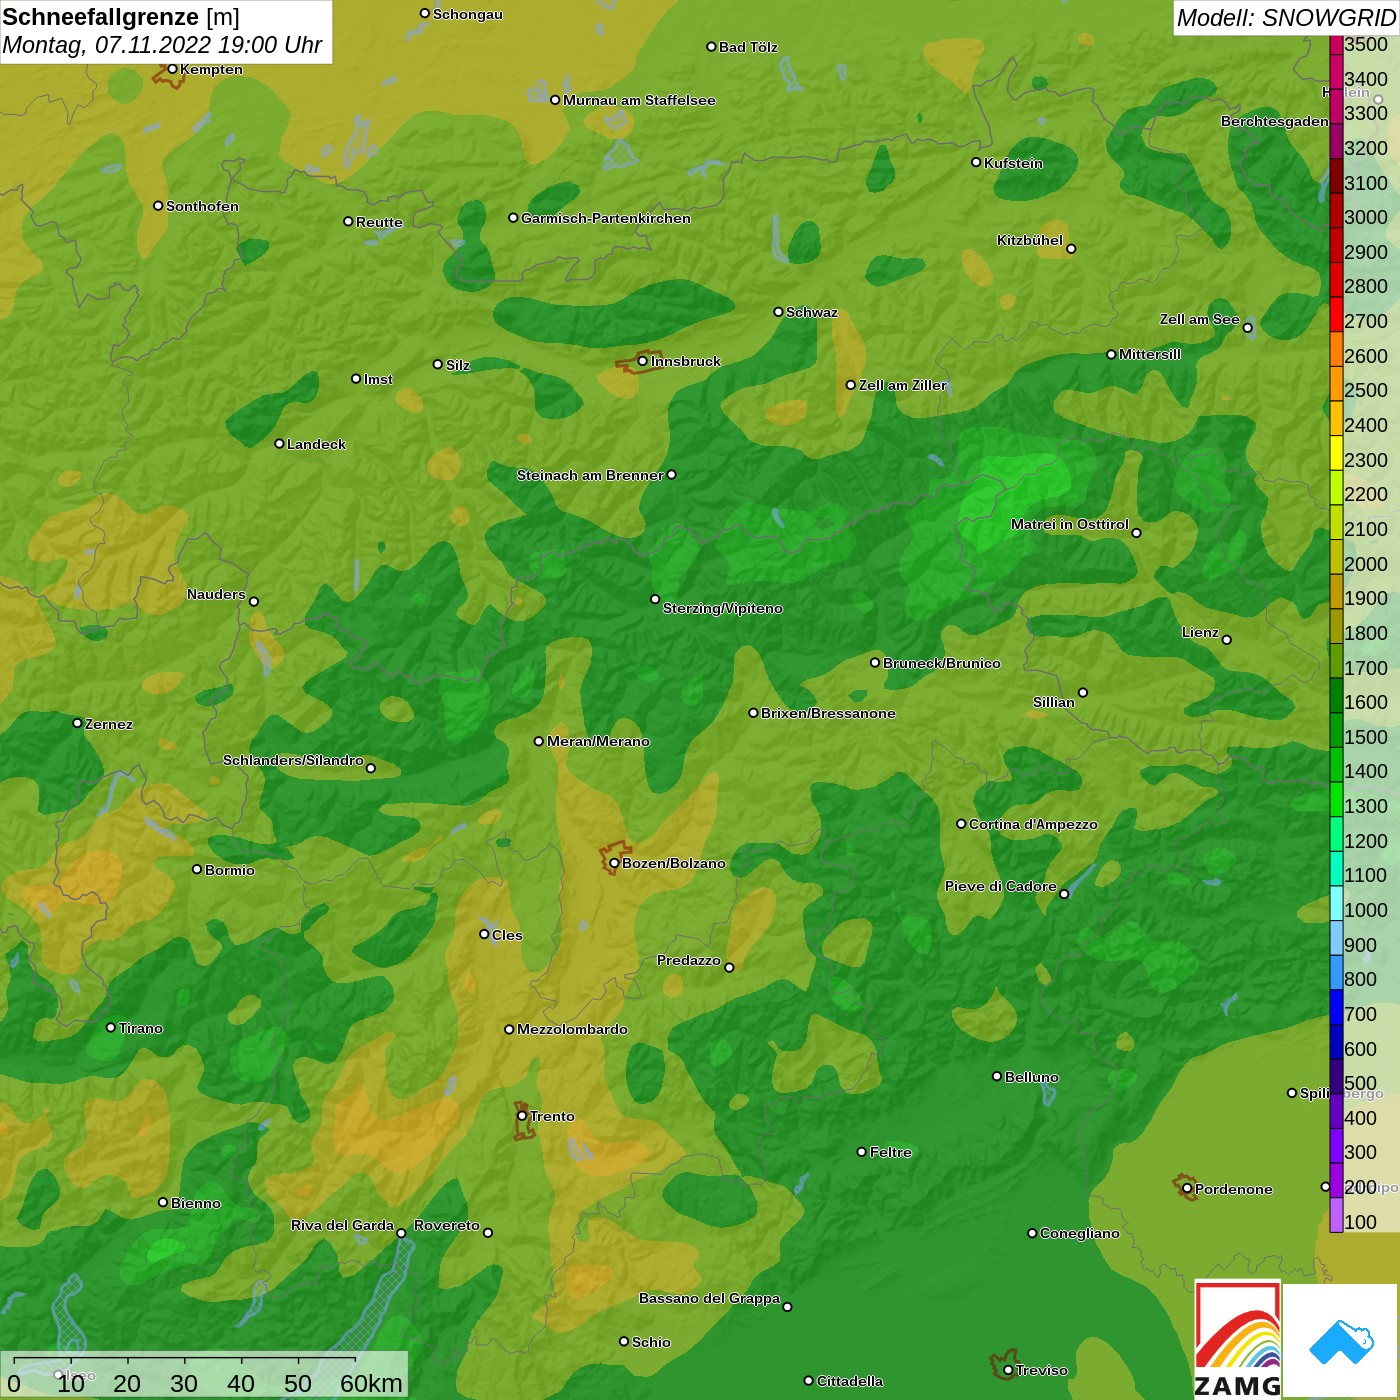Click the Bormio location dot

coord(197,869)
